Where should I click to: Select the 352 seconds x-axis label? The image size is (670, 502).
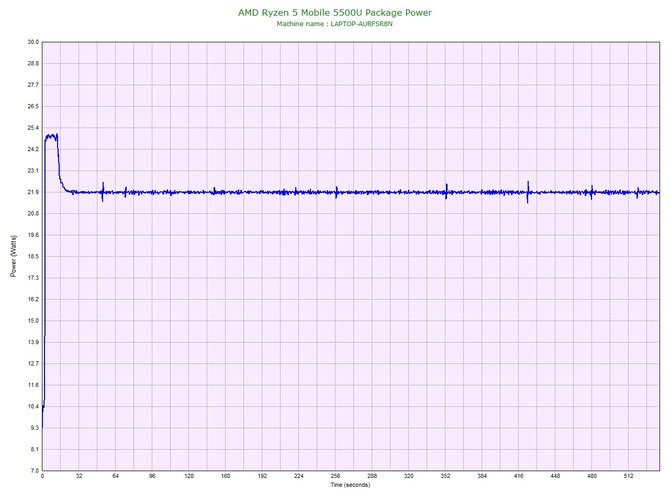click(445, 476)
